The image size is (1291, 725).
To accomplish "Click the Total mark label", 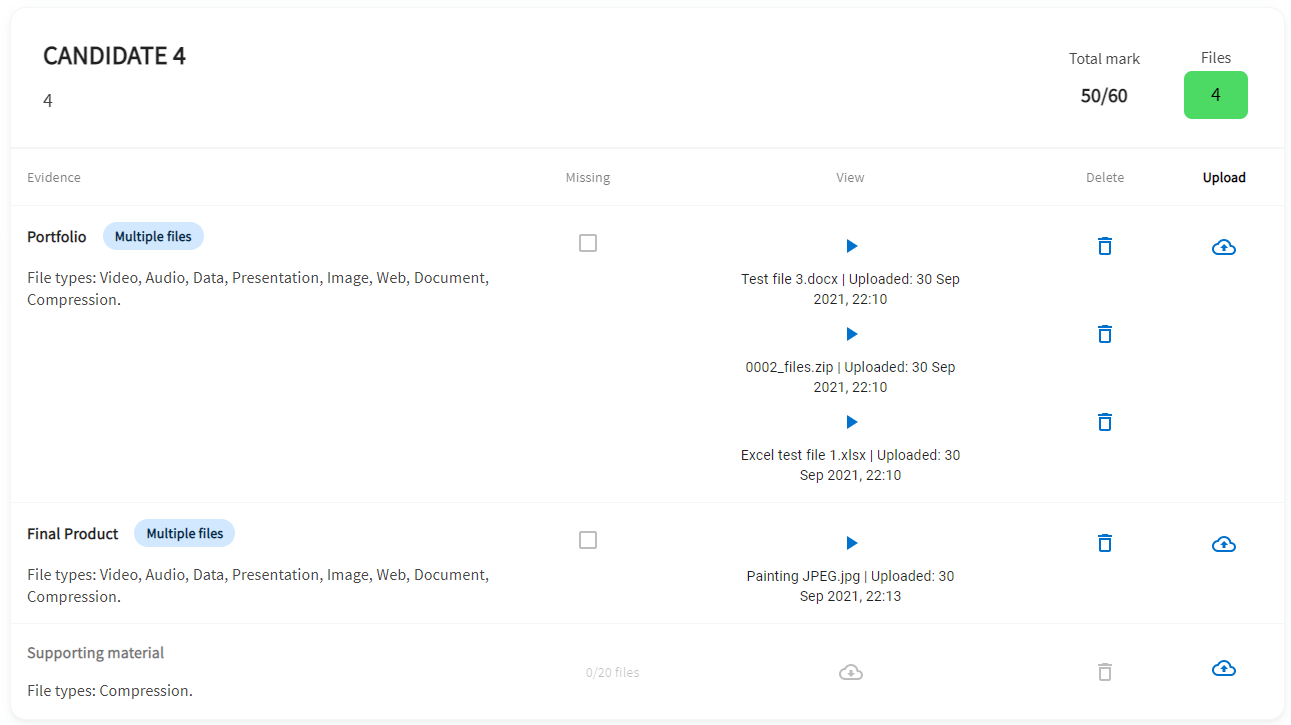I will [x=1104, y=59].
